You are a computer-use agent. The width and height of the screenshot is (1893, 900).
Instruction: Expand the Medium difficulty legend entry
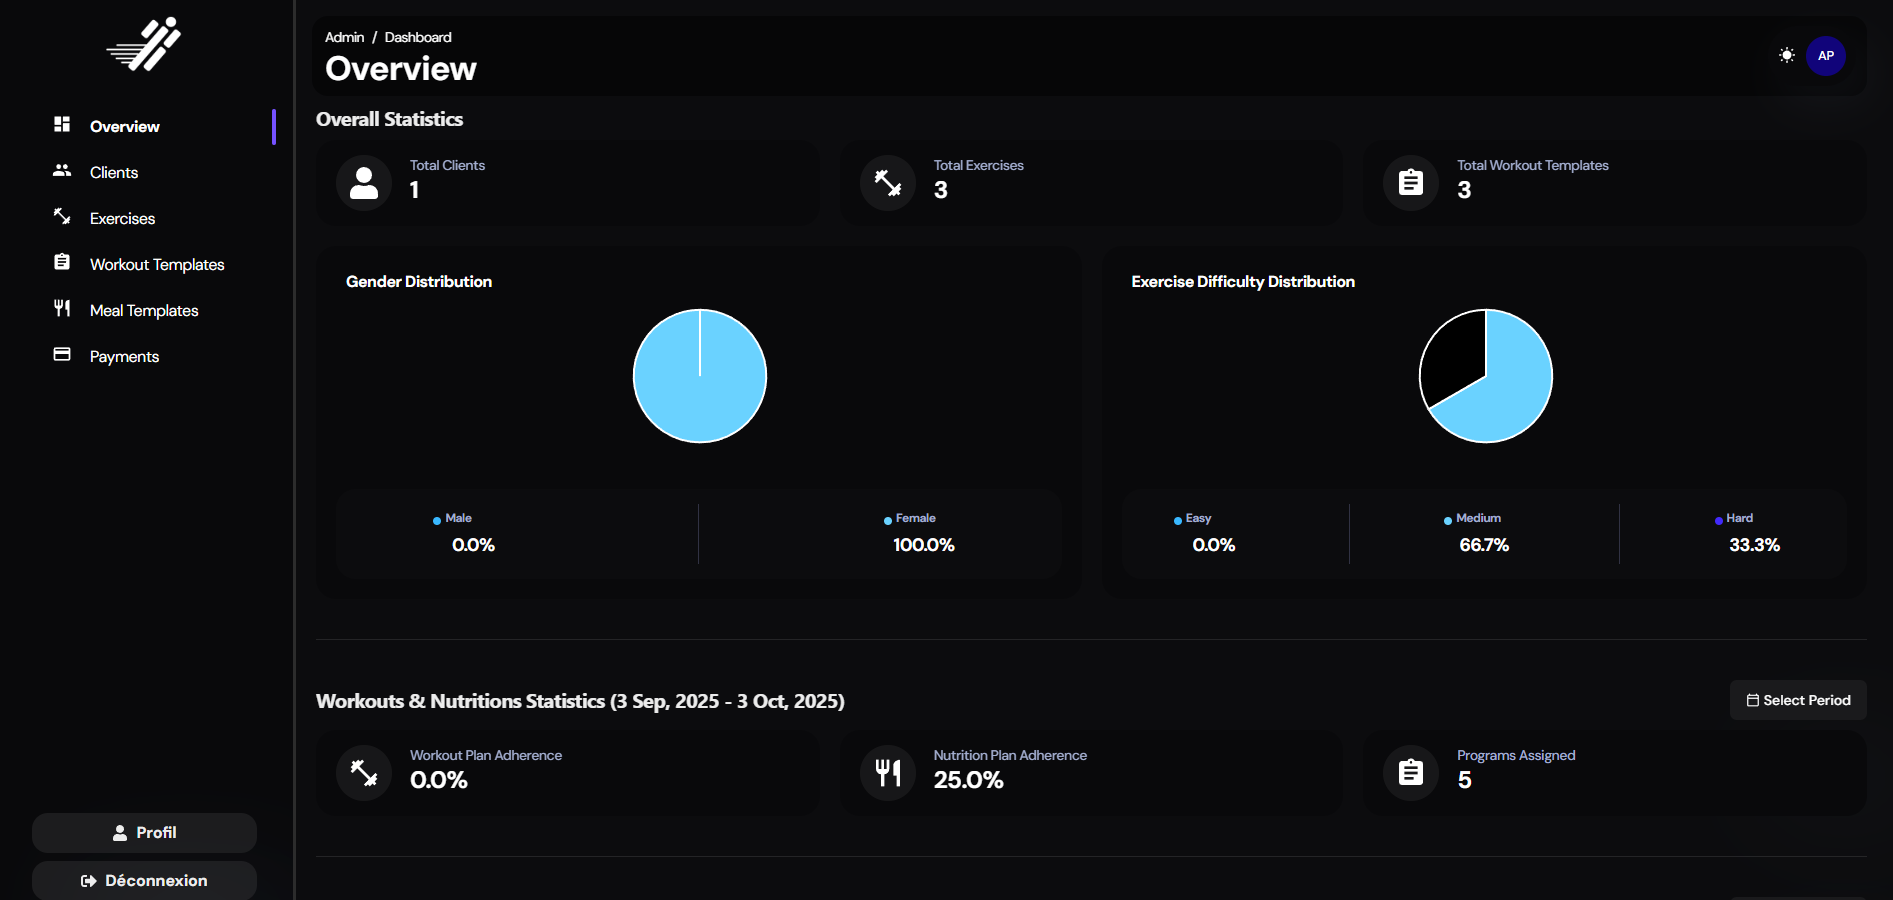(x=1472, y=518)
